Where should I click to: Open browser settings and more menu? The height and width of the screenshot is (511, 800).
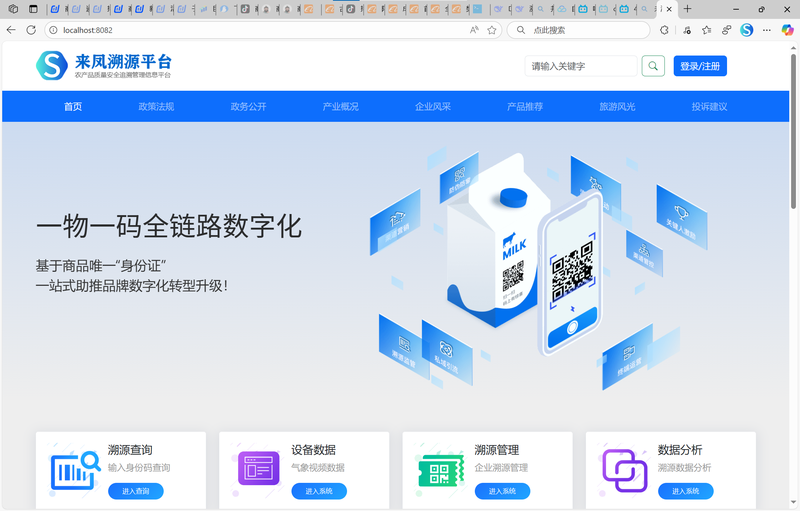point(767,30)
